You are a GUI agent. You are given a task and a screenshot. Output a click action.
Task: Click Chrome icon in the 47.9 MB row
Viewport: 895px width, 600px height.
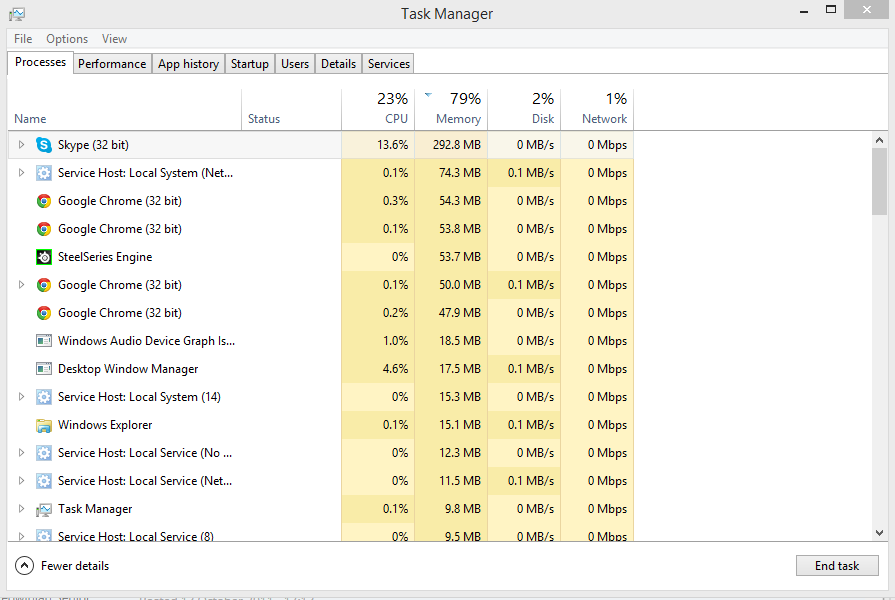click(x=44, y=313)
